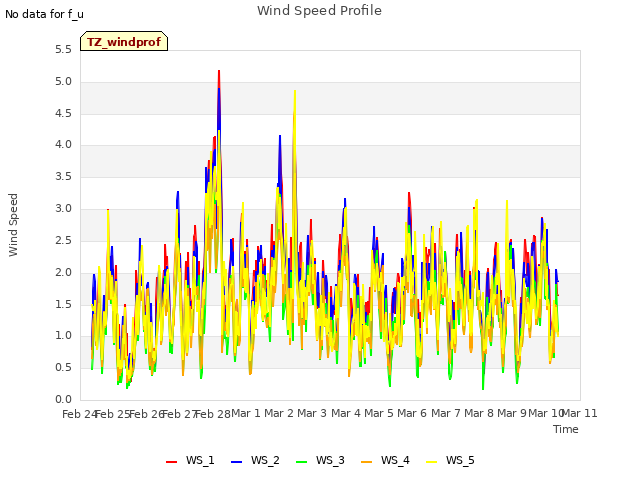640x480 pixels.
Task: Click the 4.5 y-axis tick label
Action: click(x=63, y=113)
